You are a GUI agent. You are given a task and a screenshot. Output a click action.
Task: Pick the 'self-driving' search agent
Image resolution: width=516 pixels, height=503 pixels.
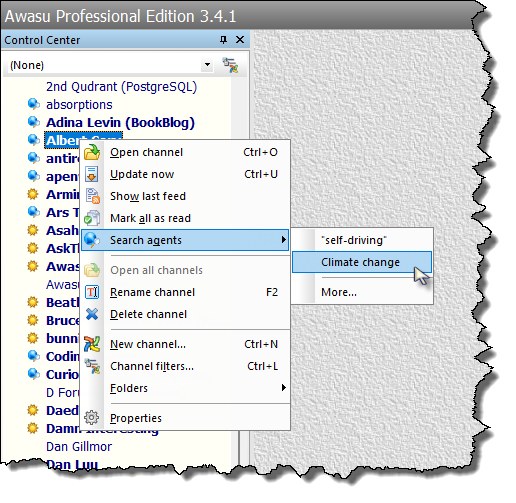pyautogui.click(x=362, y=240)
